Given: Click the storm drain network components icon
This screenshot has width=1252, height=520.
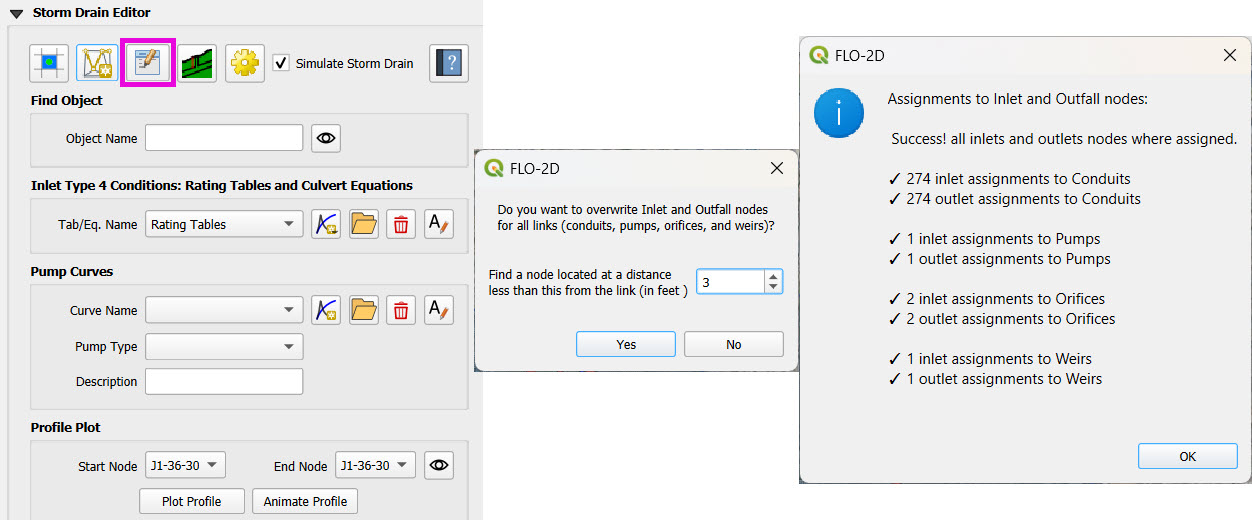Looking at the screenshot, I should [x=97, y=63].
